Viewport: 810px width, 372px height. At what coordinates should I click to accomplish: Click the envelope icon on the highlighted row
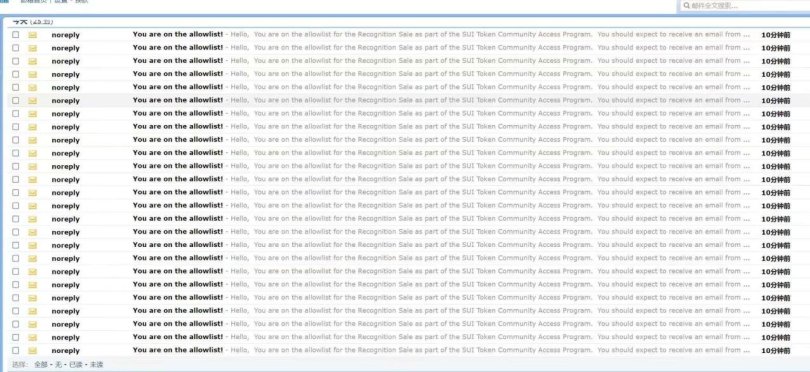pyautogui.click(x=33, y=101)
